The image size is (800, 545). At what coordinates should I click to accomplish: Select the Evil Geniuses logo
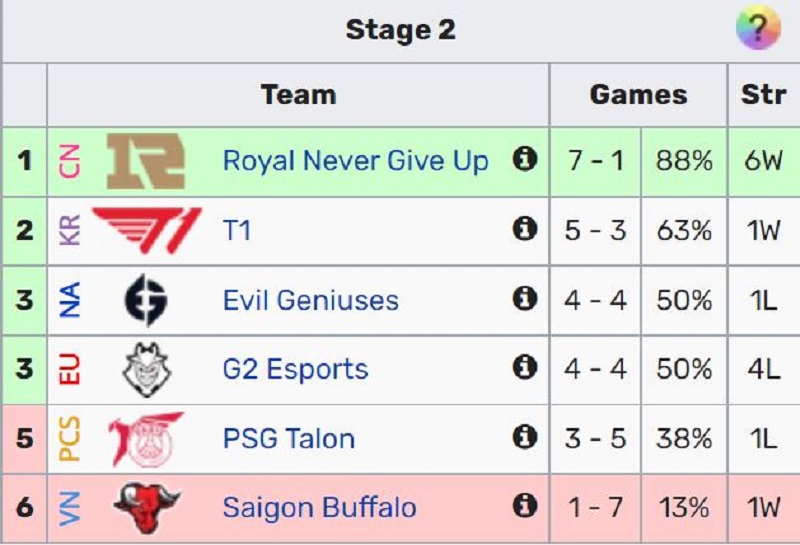[146, 300]
